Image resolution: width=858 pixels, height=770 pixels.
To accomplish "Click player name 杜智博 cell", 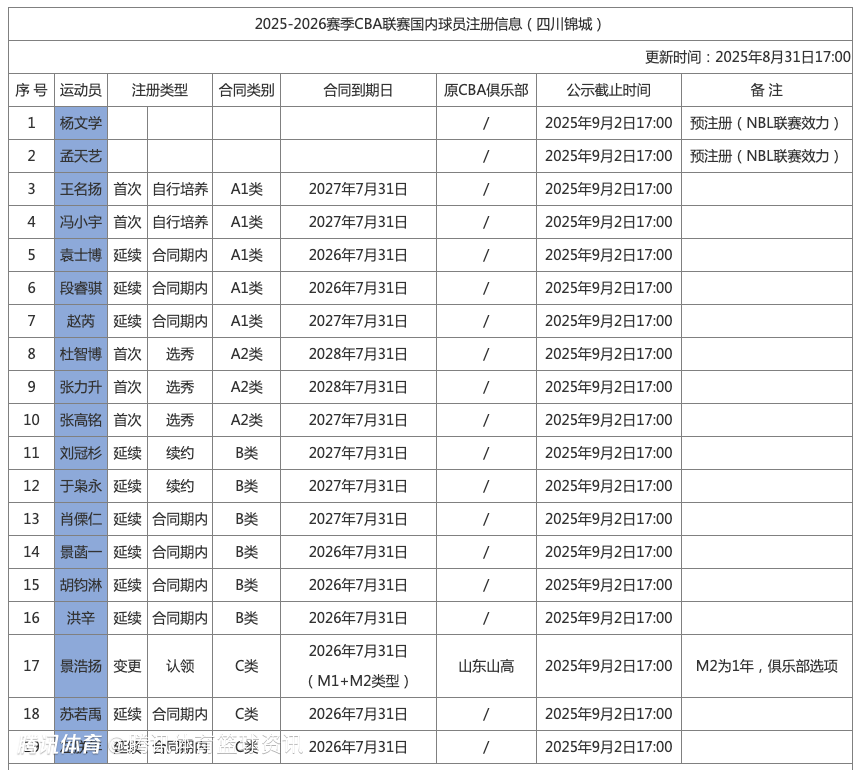I will click(x=80, y=354).
